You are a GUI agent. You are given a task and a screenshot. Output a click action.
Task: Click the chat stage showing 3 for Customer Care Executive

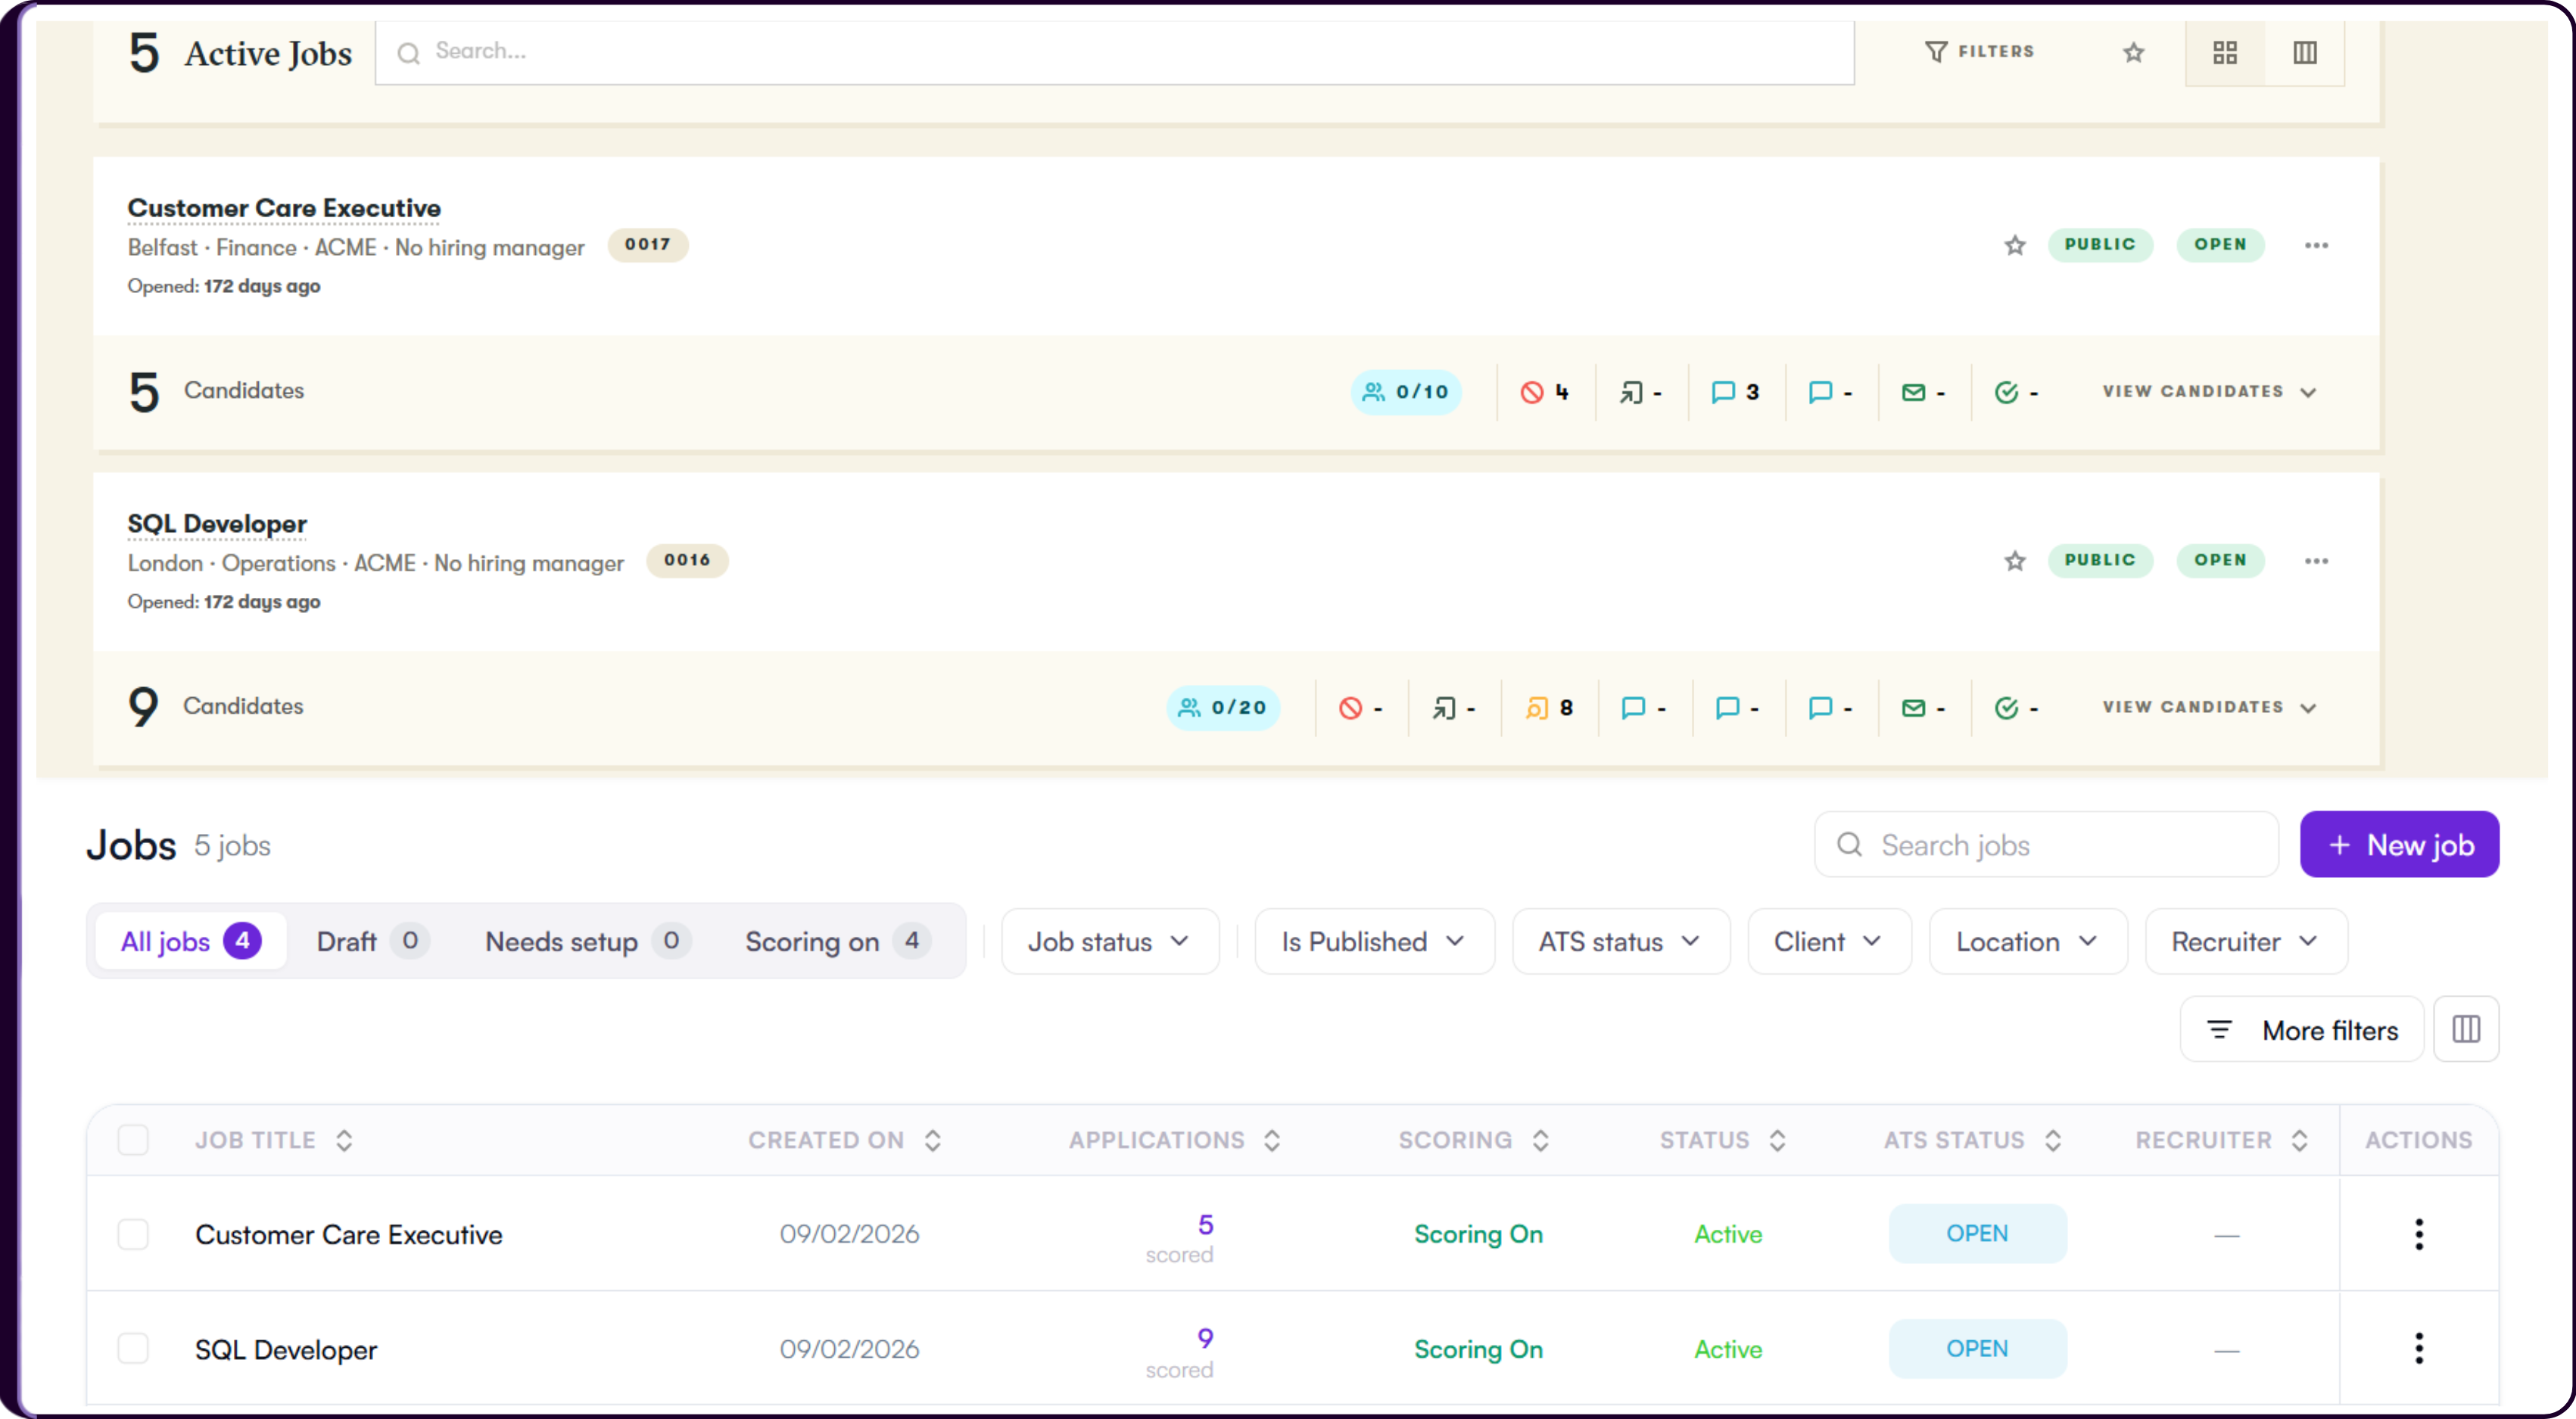(x=1734, y=392)
